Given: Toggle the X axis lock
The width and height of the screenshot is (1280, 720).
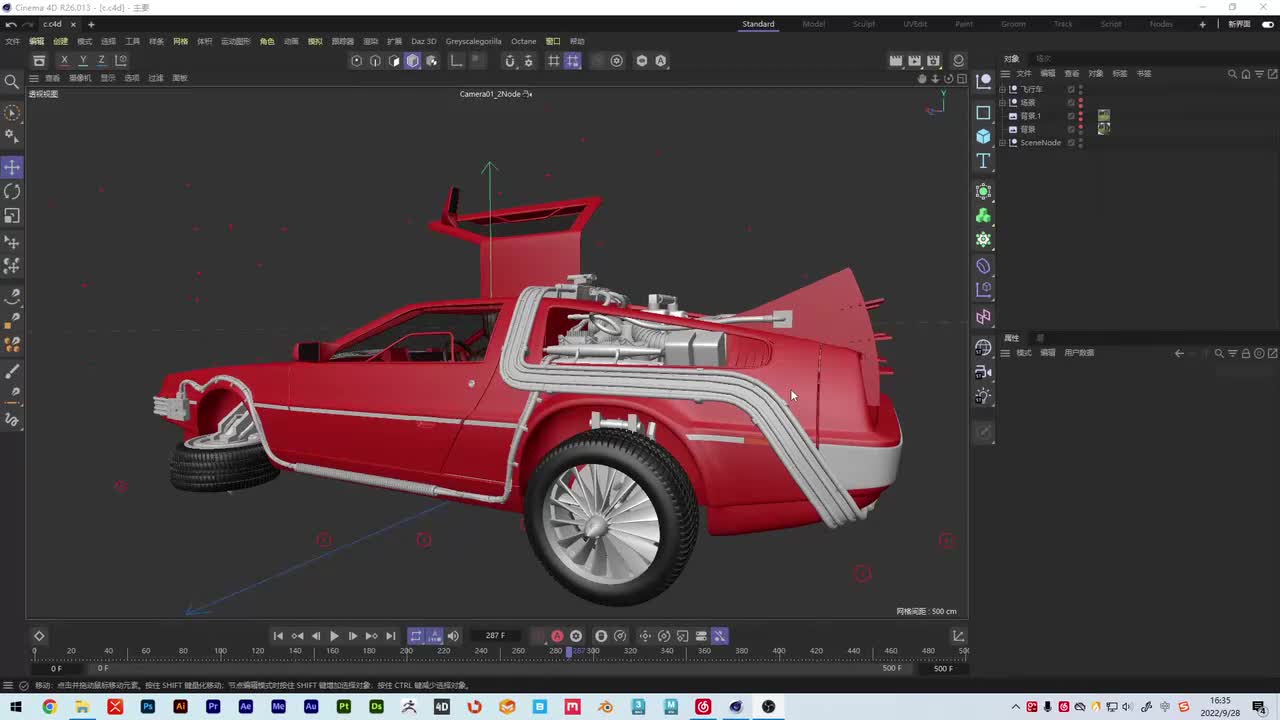Looking at the screenshot, I should tap(64, 61).
